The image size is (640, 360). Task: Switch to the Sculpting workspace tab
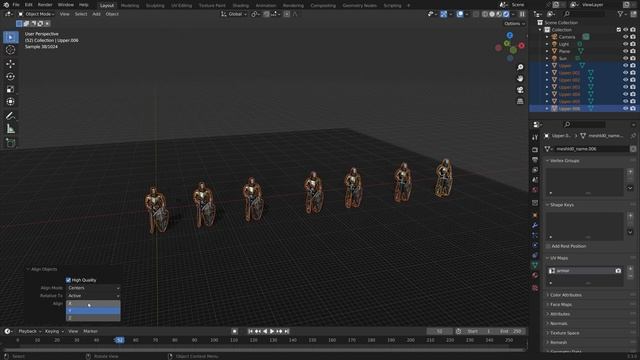(x=155, y=5)
